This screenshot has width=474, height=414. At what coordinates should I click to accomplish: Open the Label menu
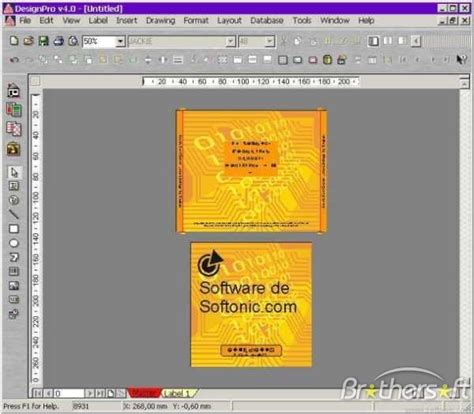coord(98,21)
